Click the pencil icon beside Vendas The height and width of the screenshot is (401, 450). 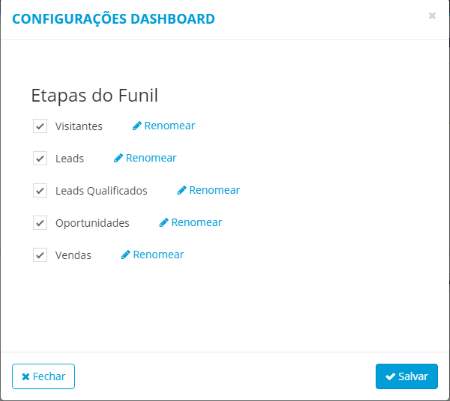125,255
